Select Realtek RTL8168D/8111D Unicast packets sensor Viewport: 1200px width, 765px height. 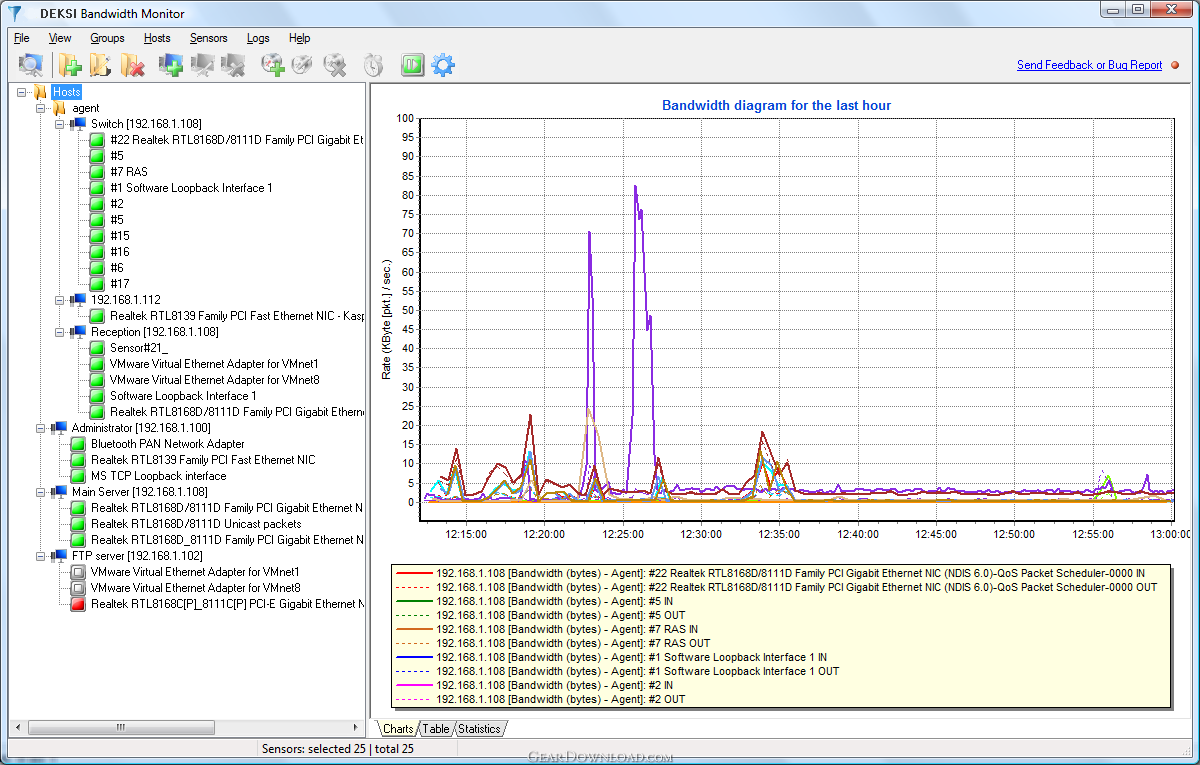point(196,524)
